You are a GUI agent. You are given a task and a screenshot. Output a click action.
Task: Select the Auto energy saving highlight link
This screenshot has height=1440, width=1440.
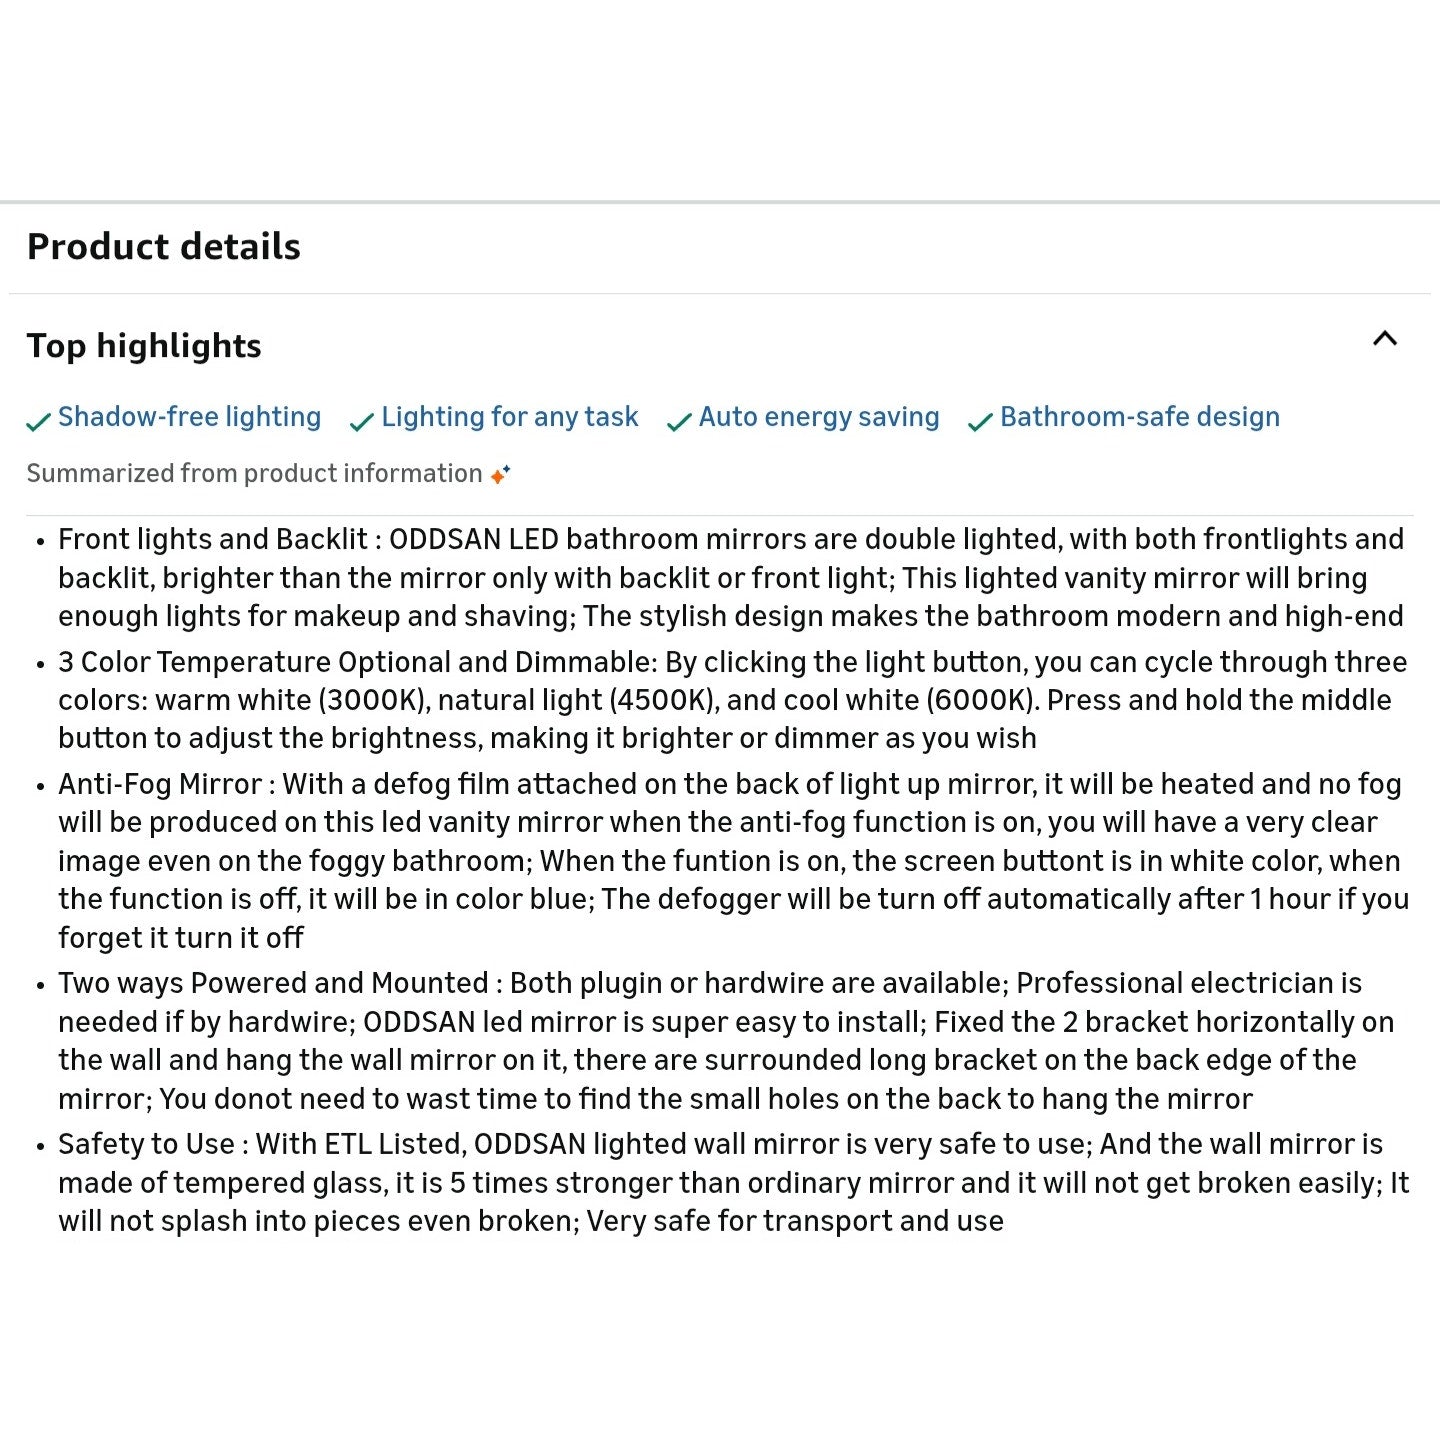(818, 417)
